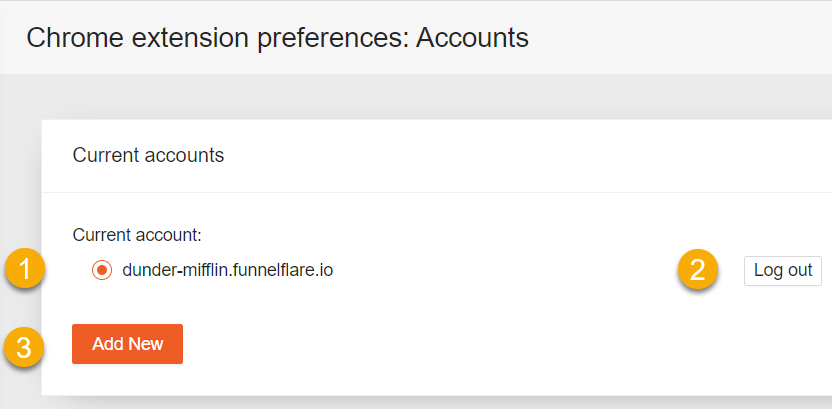Select the dunder-mifflin.funnelflare.io radio button
832x409 pixels.
[x=101, y=270]
